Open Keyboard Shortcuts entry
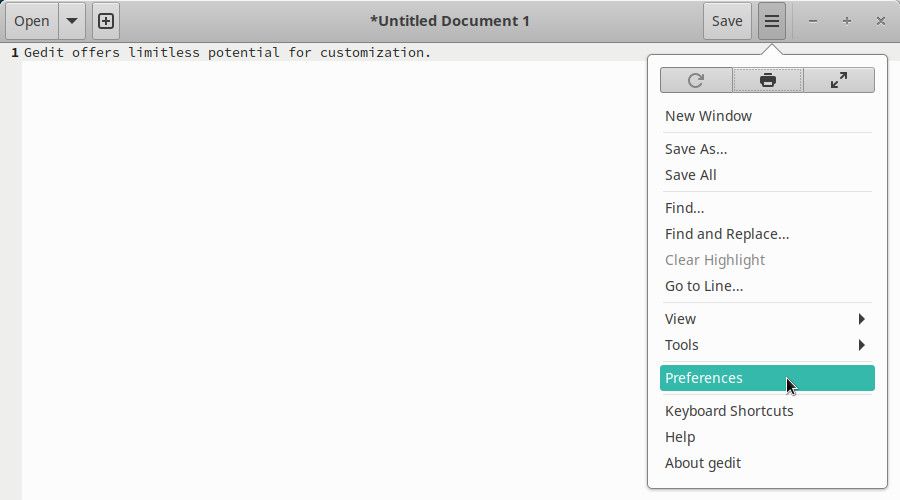The width and height of the screenshot is (900, 500). [x=729, y=411]
